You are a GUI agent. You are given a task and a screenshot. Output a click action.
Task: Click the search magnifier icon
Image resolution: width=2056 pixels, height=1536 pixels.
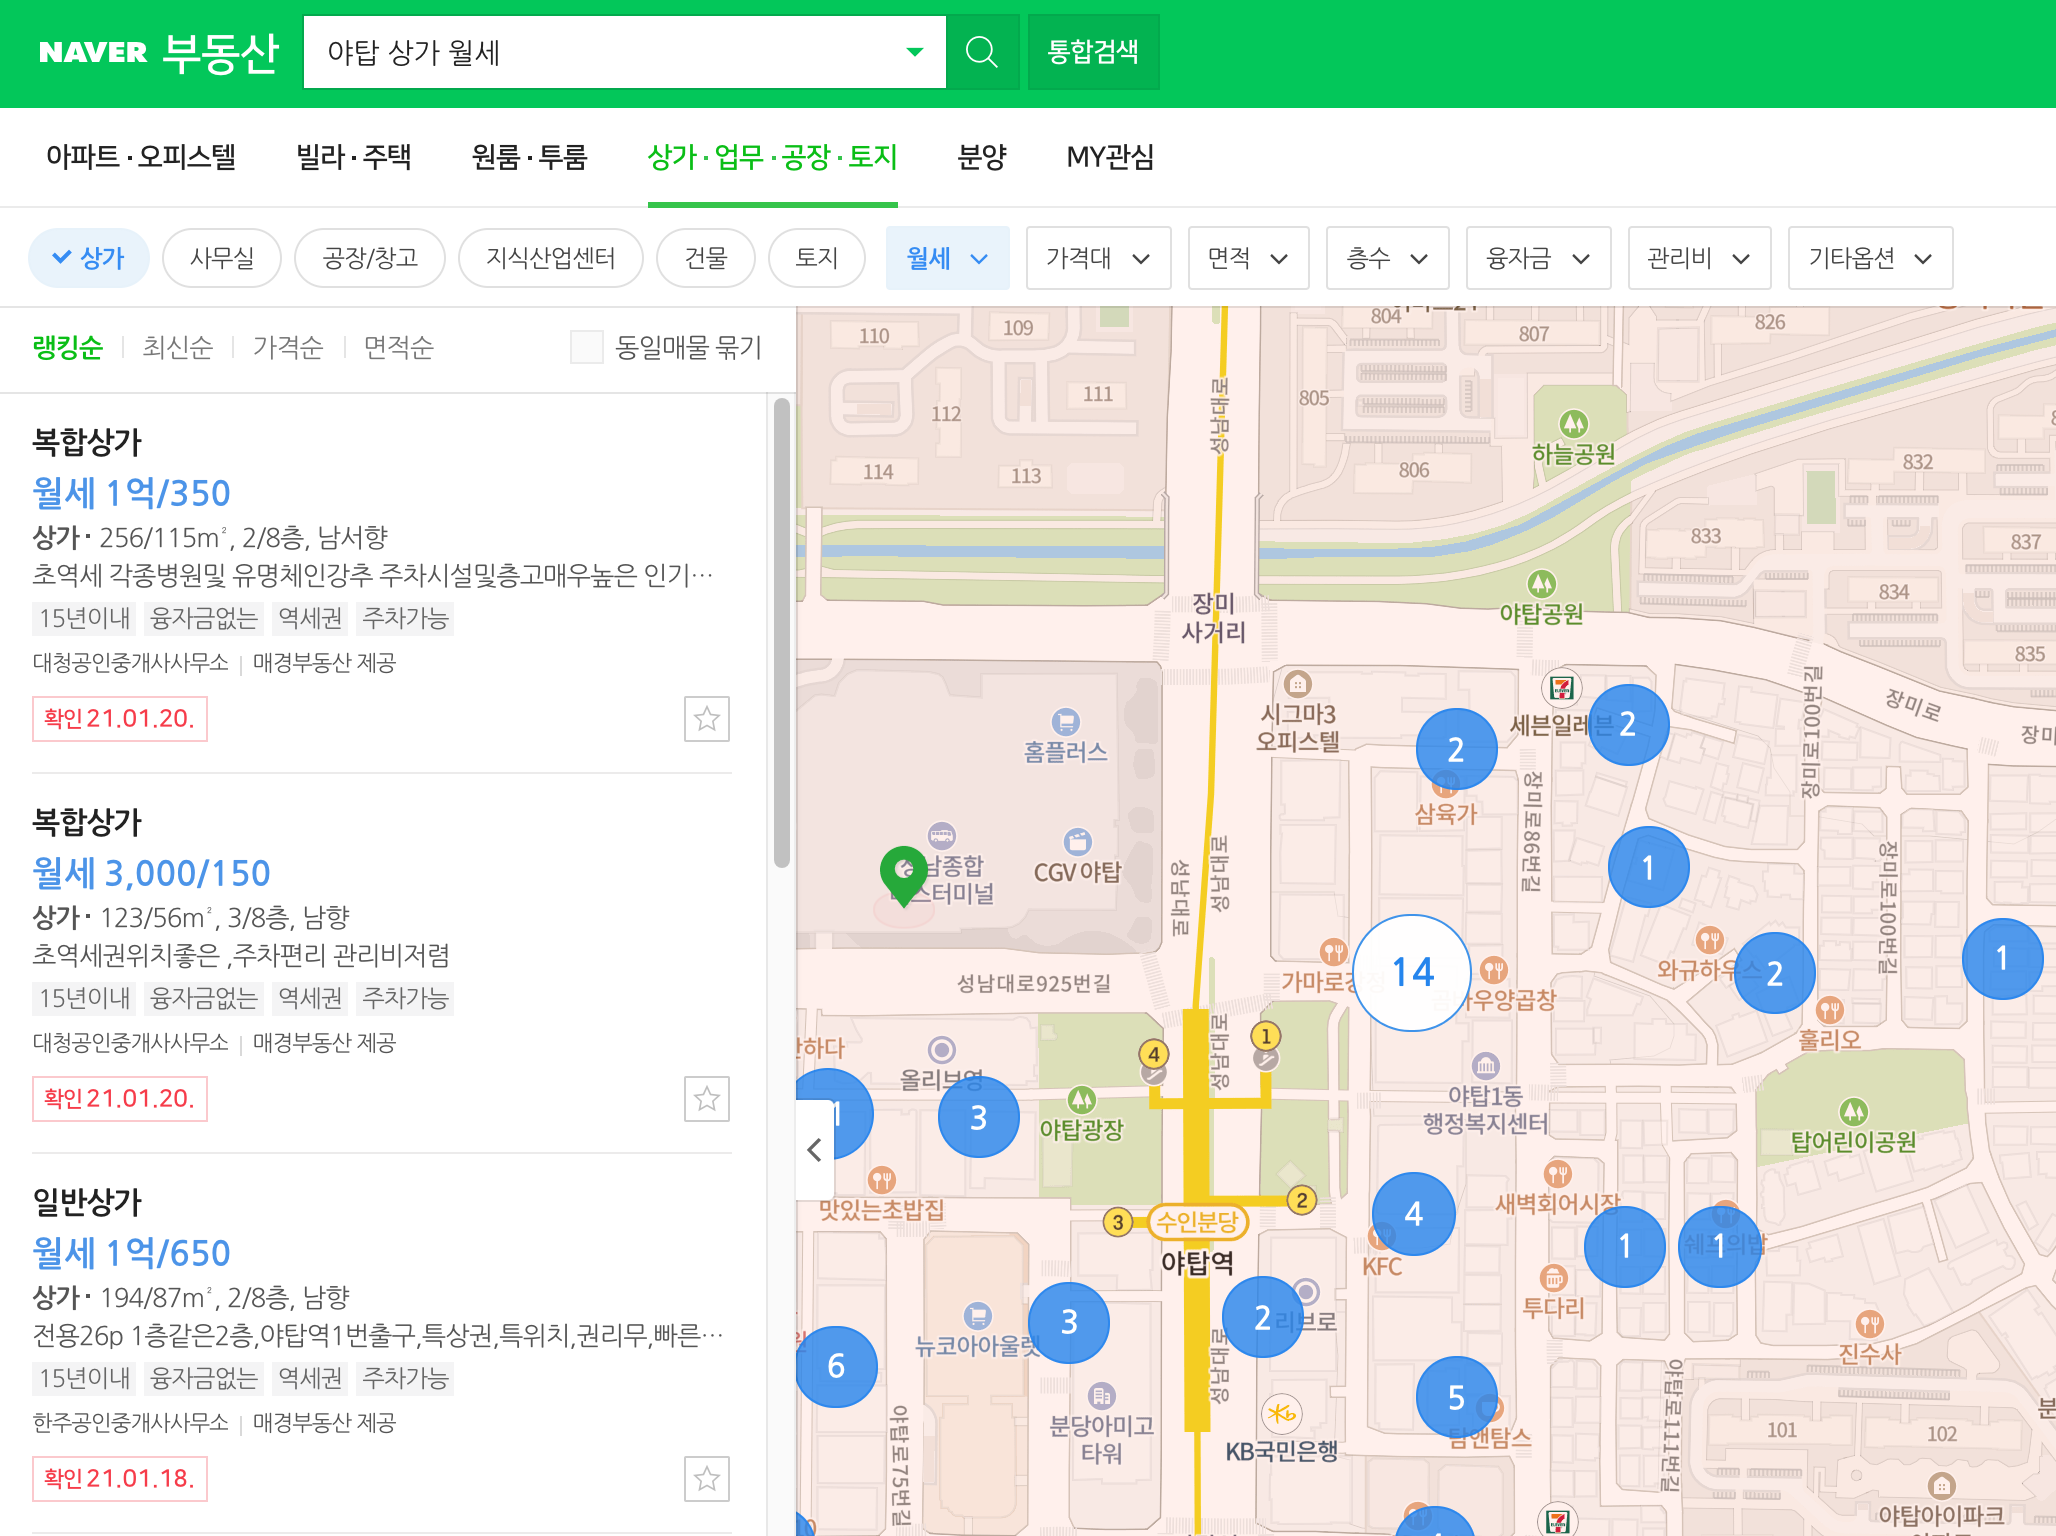982,52
